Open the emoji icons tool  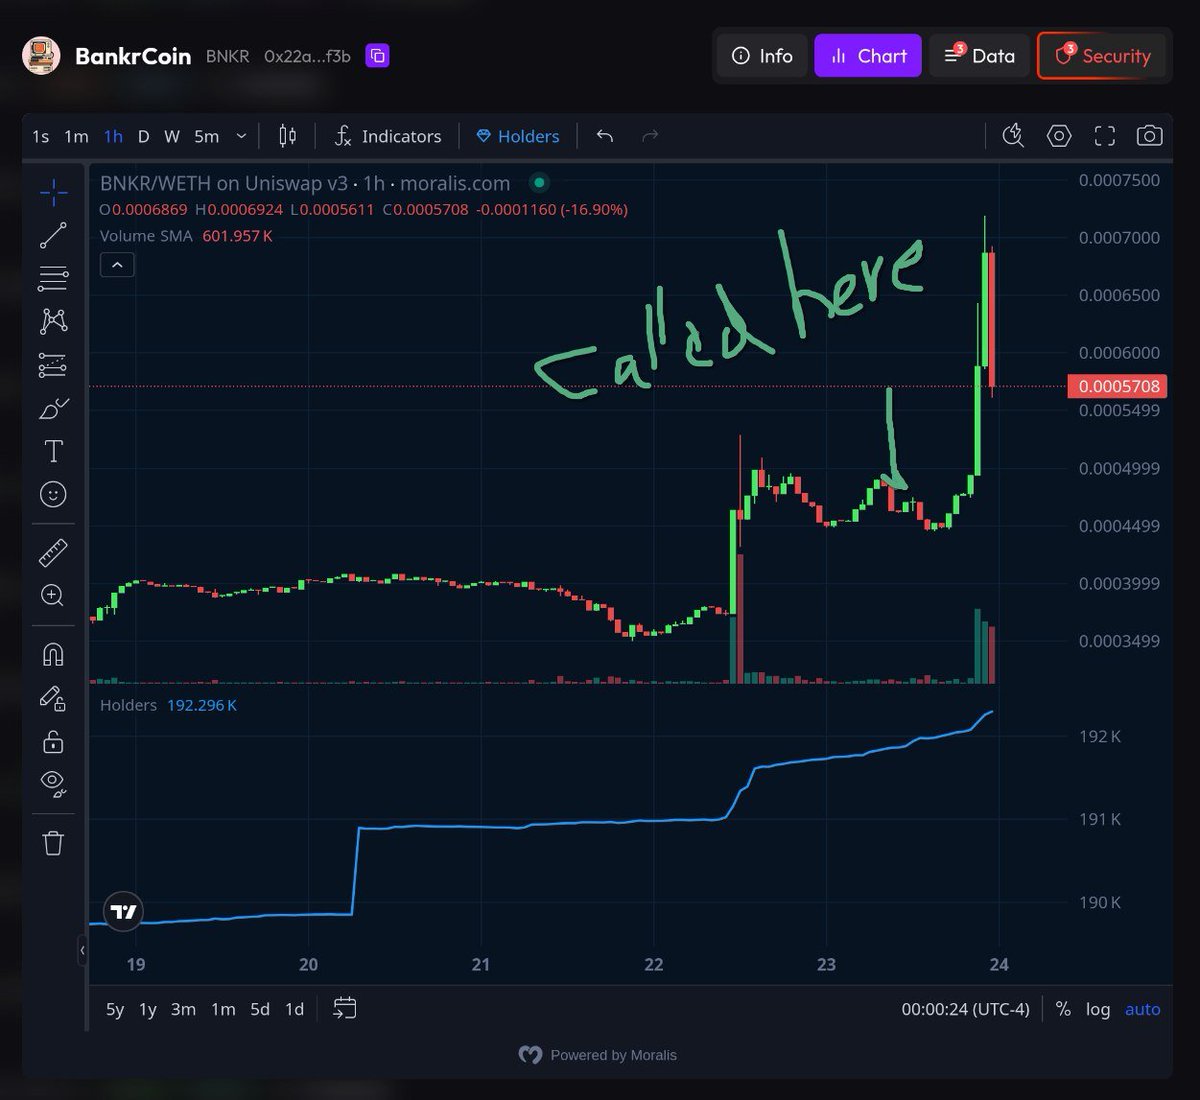[x=53, y=494]
